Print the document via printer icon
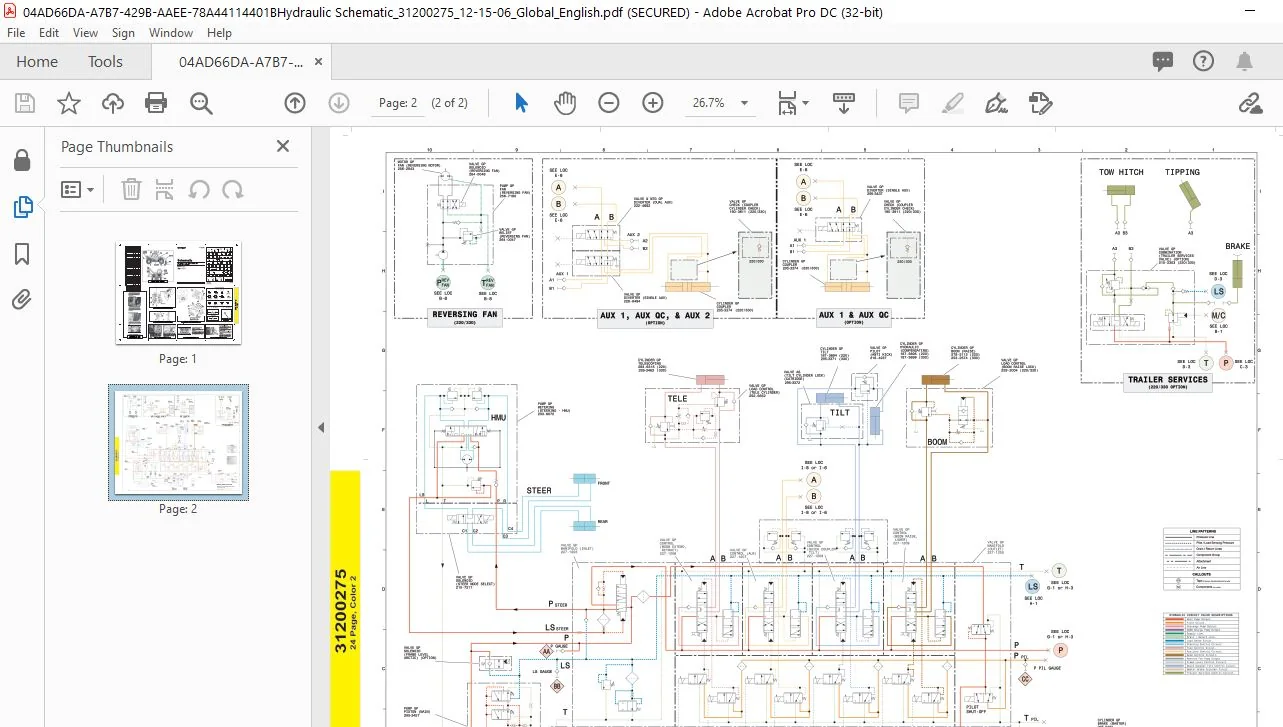This screenshot has width=1283, height=727. click(155, 103)
